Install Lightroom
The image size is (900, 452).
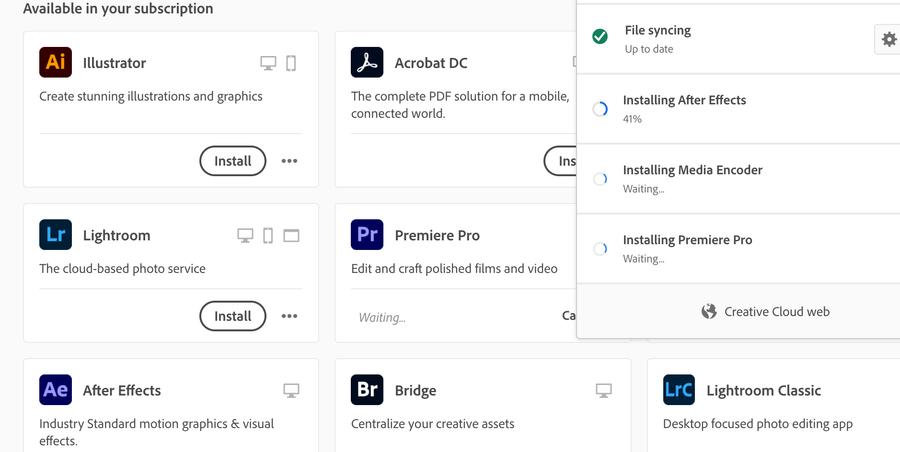pyautogui.click(x=233, y=316)
